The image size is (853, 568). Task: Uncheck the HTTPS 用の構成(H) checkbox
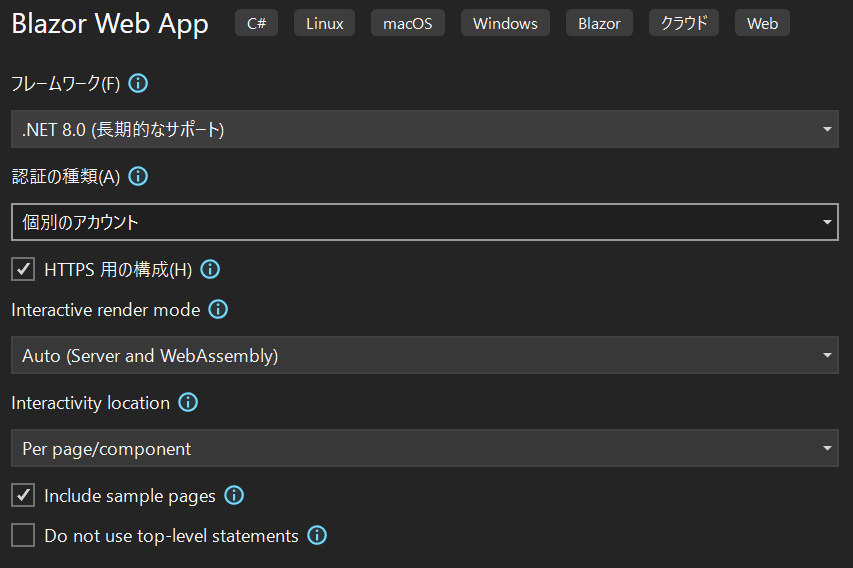[23, 269]
